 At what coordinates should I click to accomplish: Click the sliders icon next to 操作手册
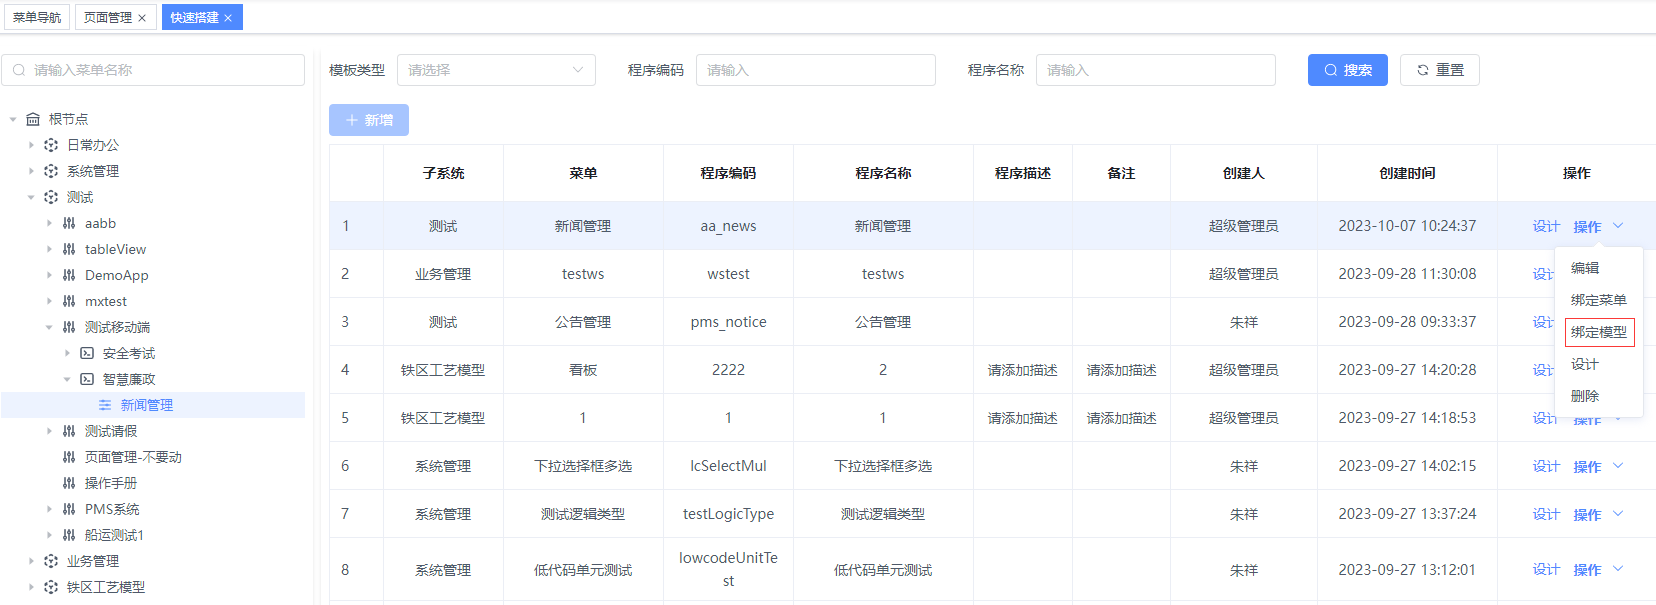coord(69,483)
